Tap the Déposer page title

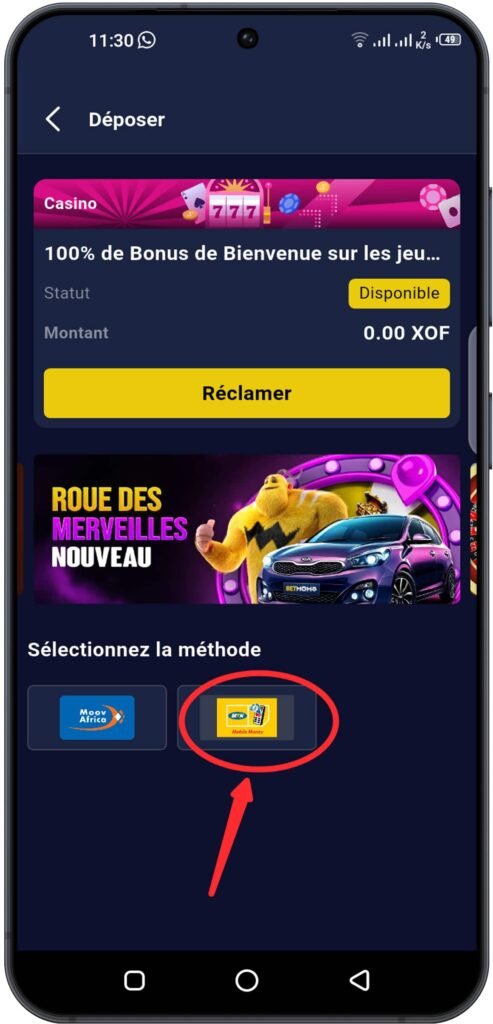127,120
